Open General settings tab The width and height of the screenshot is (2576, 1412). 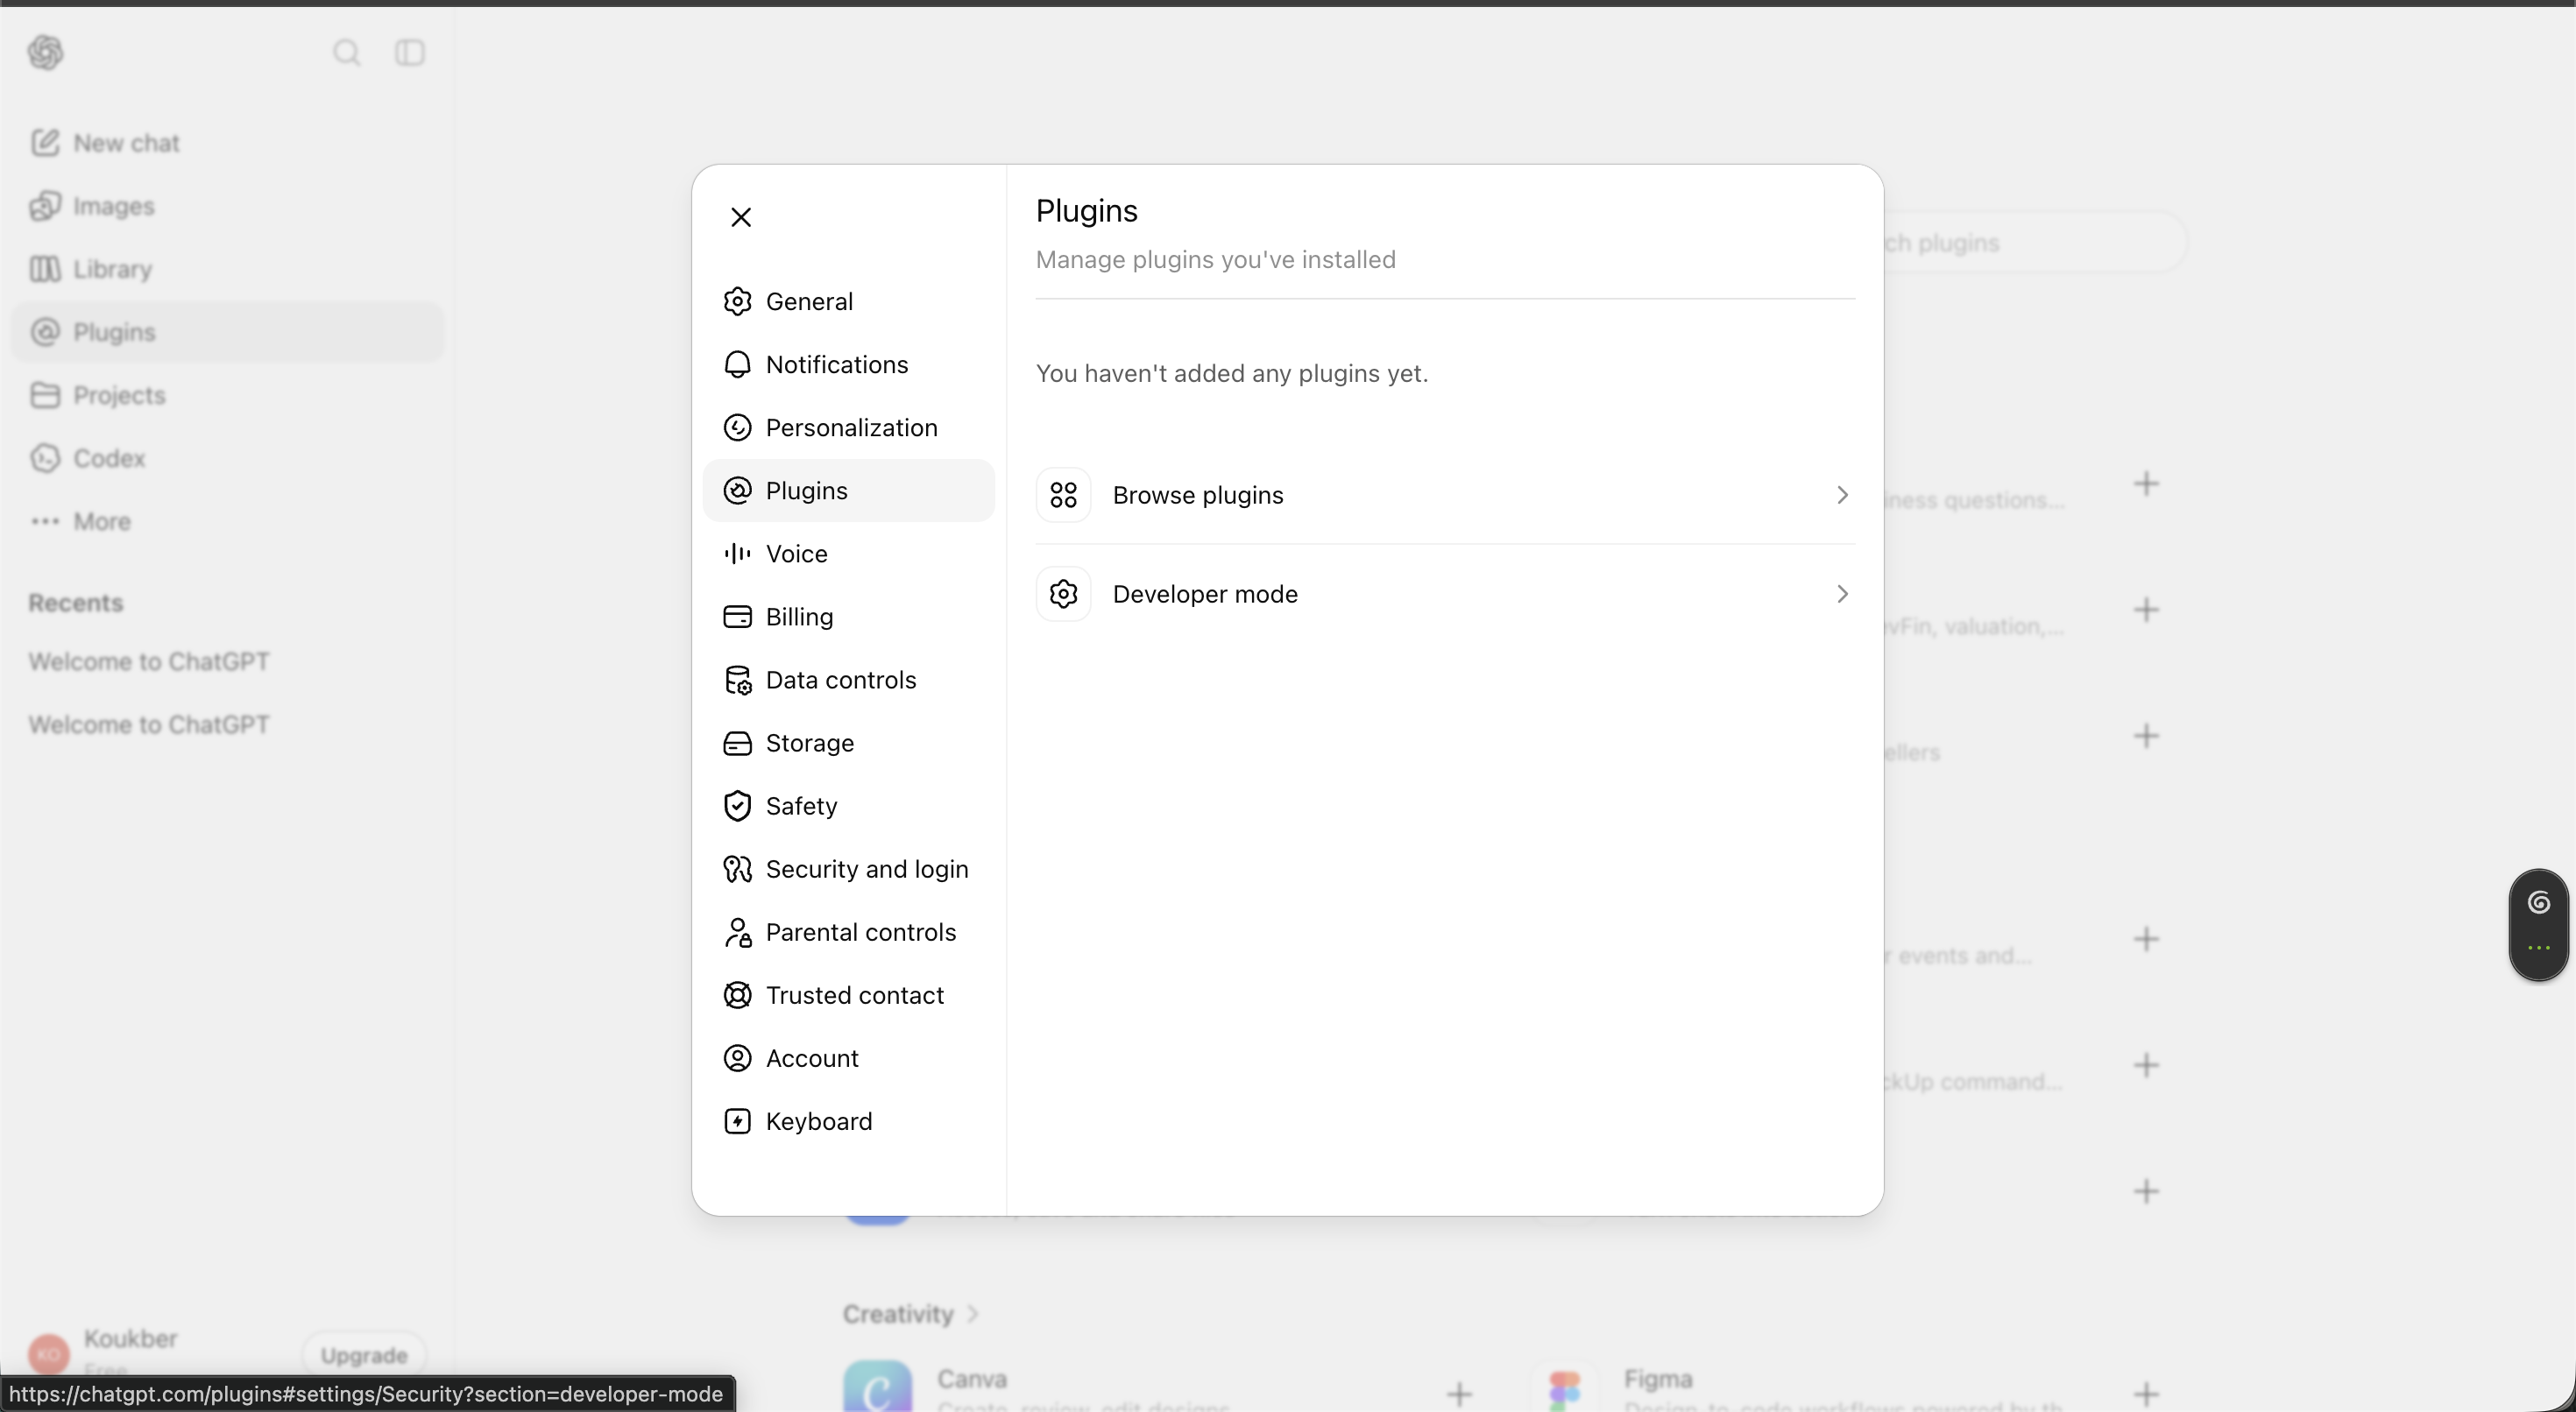coord(848,301)
